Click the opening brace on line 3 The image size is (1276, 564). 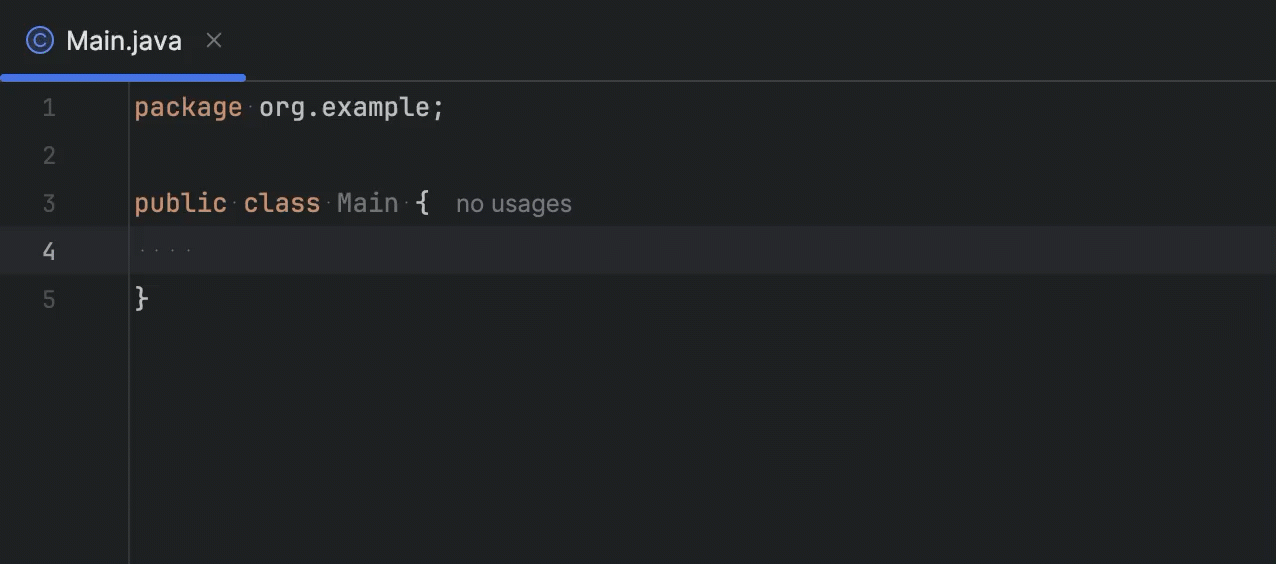[x=423, y=204]
